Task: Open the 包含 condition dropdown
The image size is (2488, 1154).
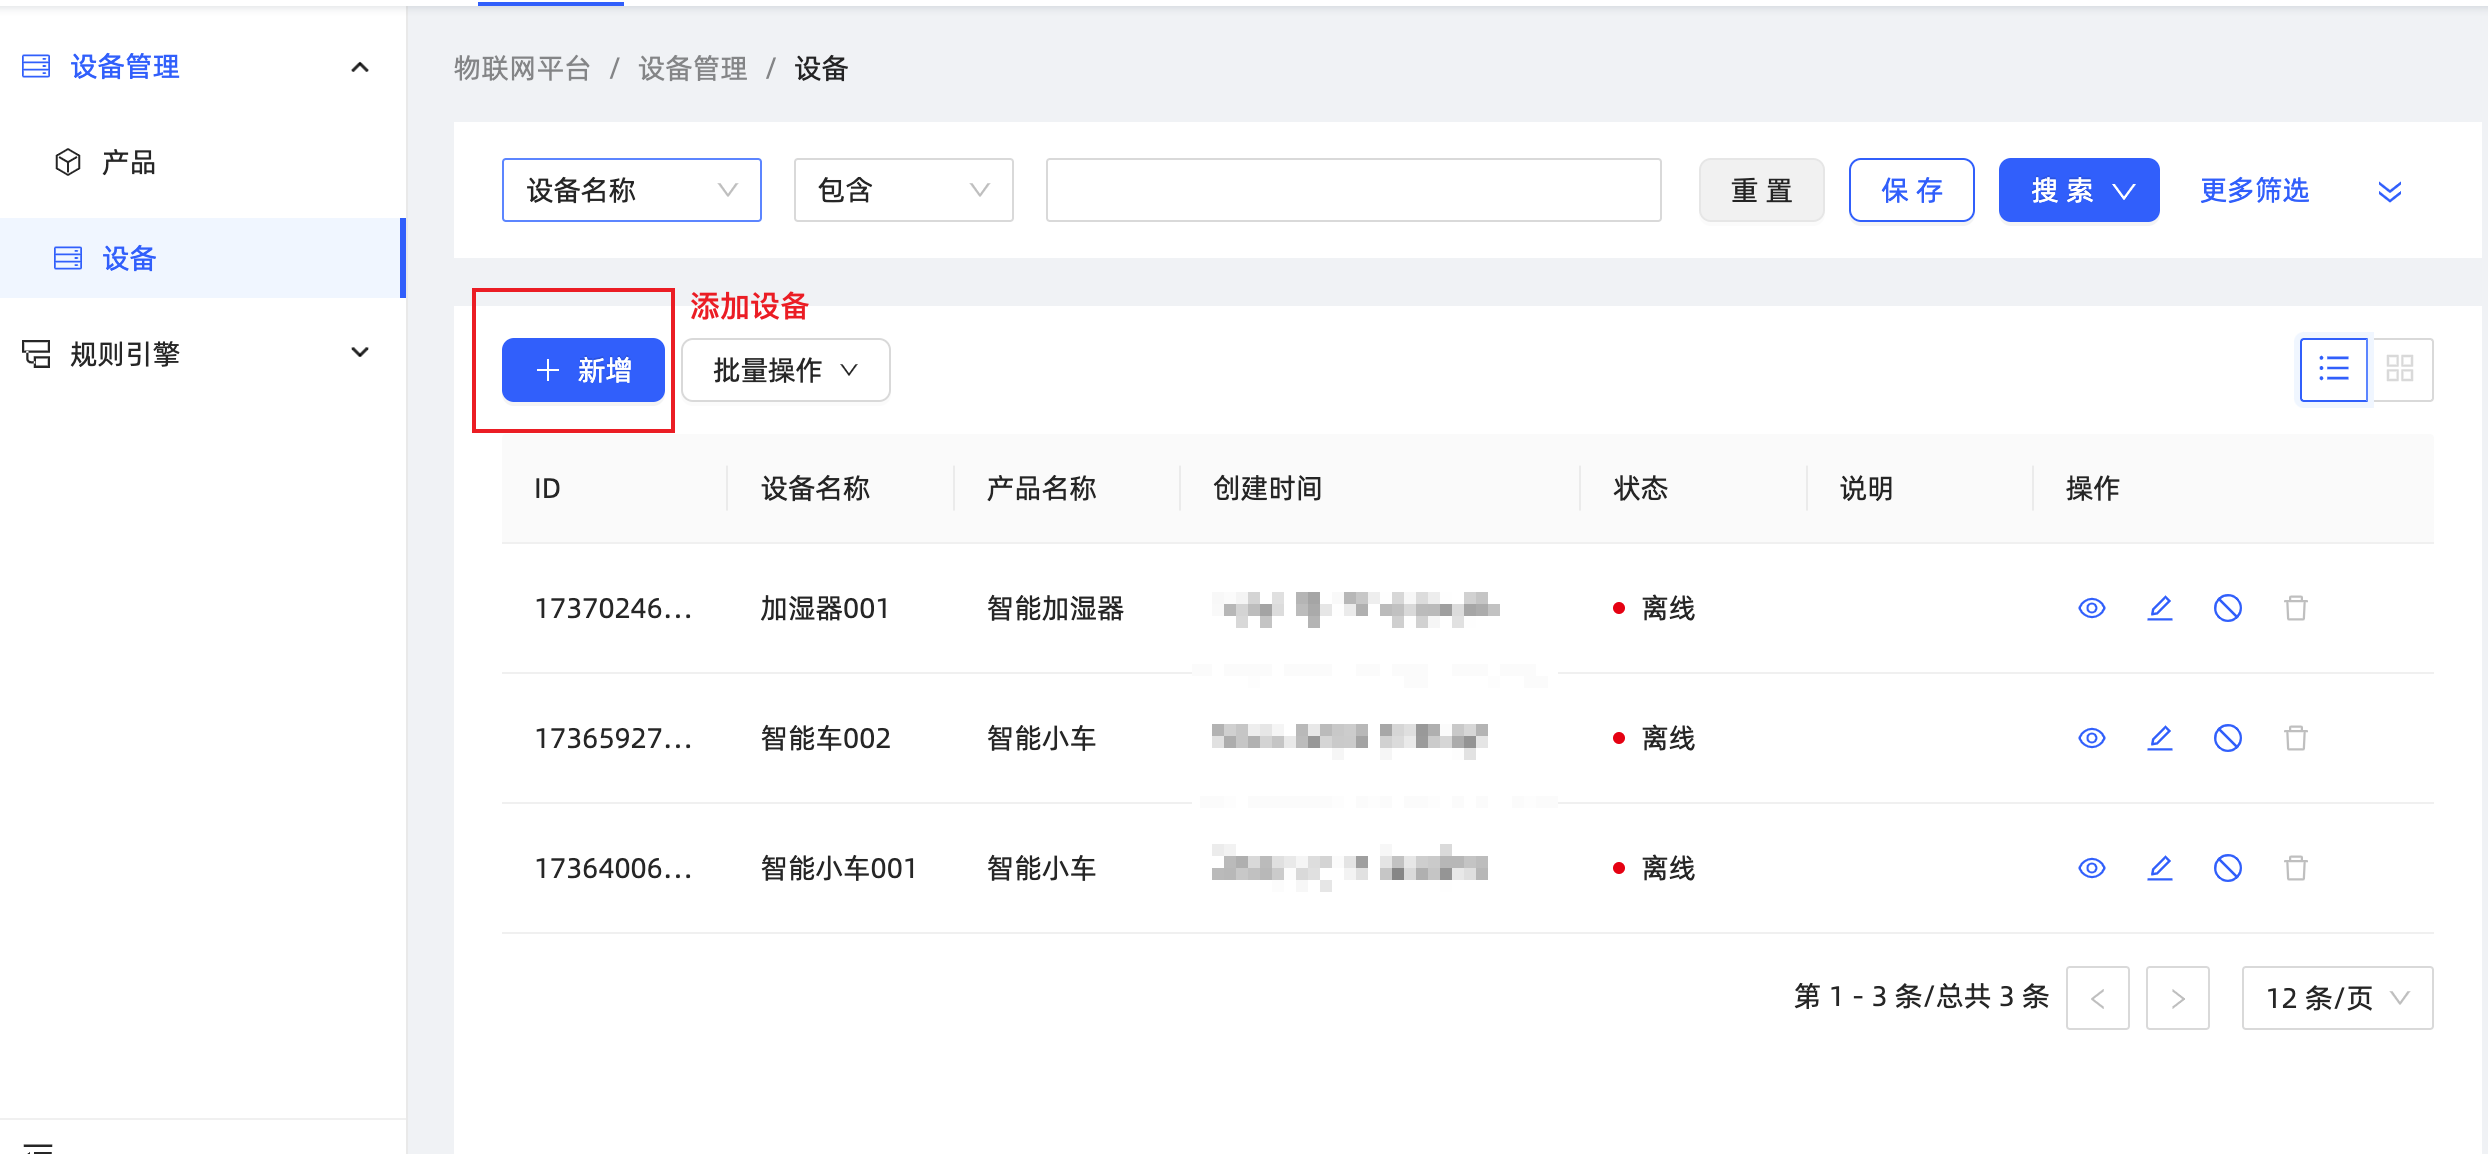Action: coord(903,190)
